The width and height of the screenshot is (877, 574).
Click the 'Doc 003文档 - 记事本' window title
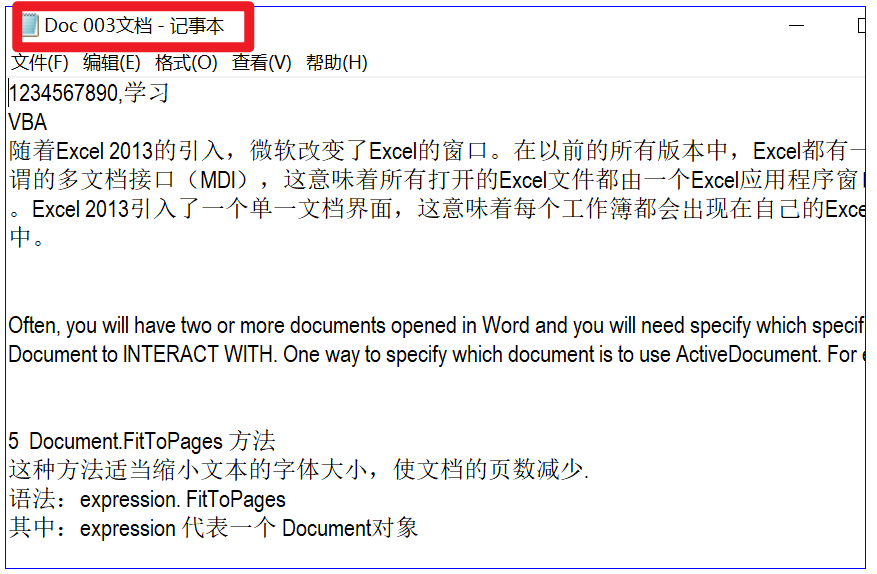click(134, 26)
